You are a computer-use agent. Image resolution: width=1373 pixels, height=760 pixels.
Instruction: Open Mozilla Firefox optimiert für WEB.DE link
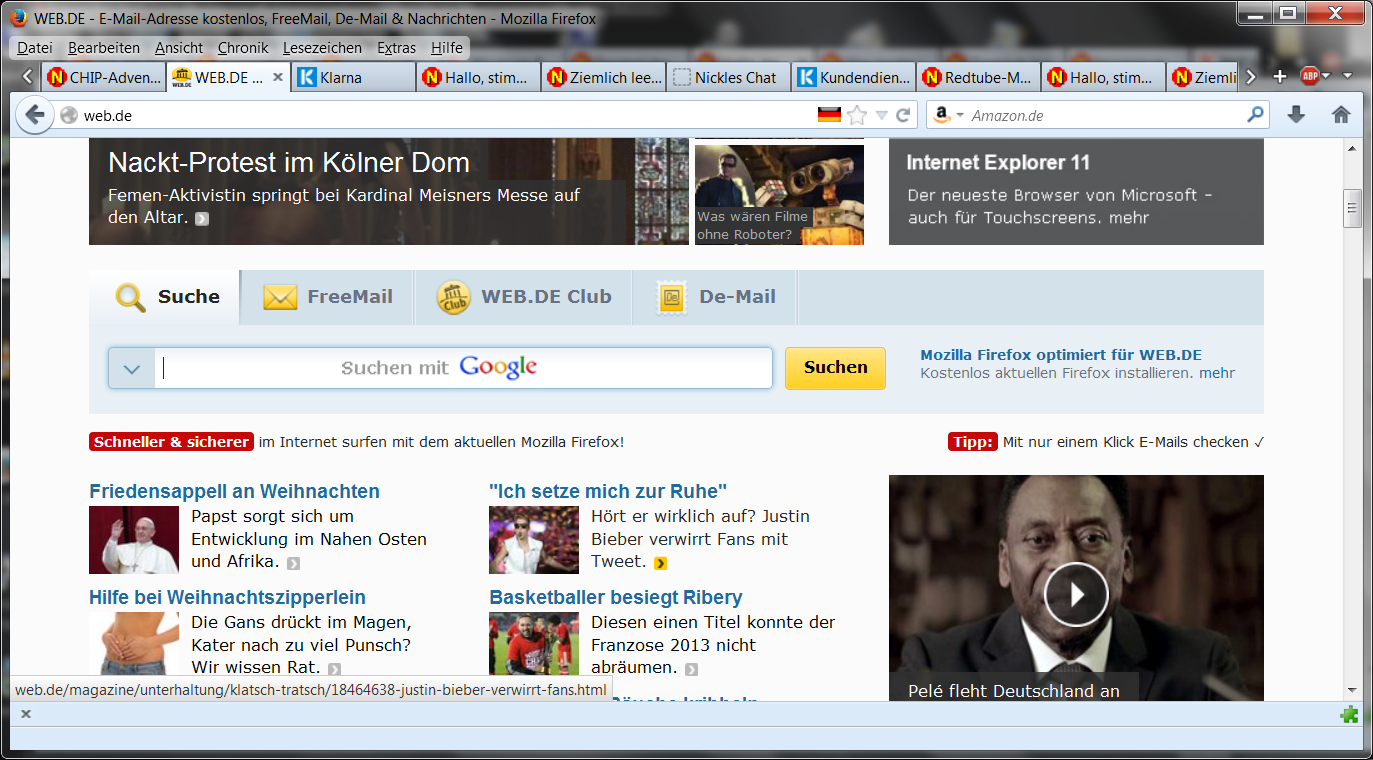1061,355
